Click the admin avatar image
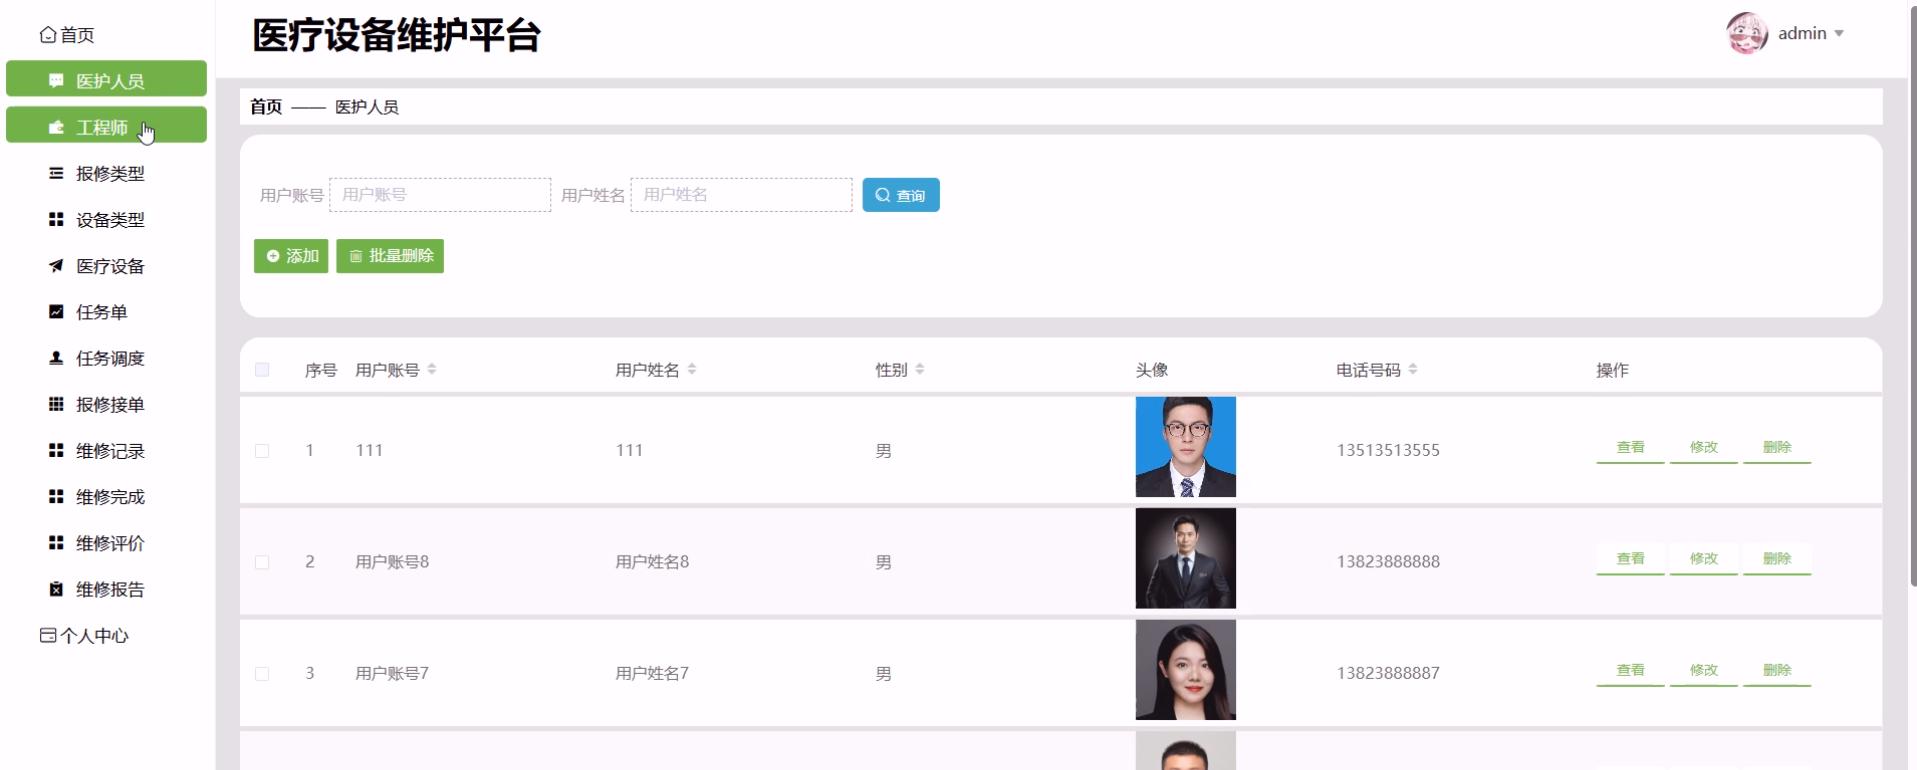Viewport: 1917px width, 770px height. [x=1747, y=33]
